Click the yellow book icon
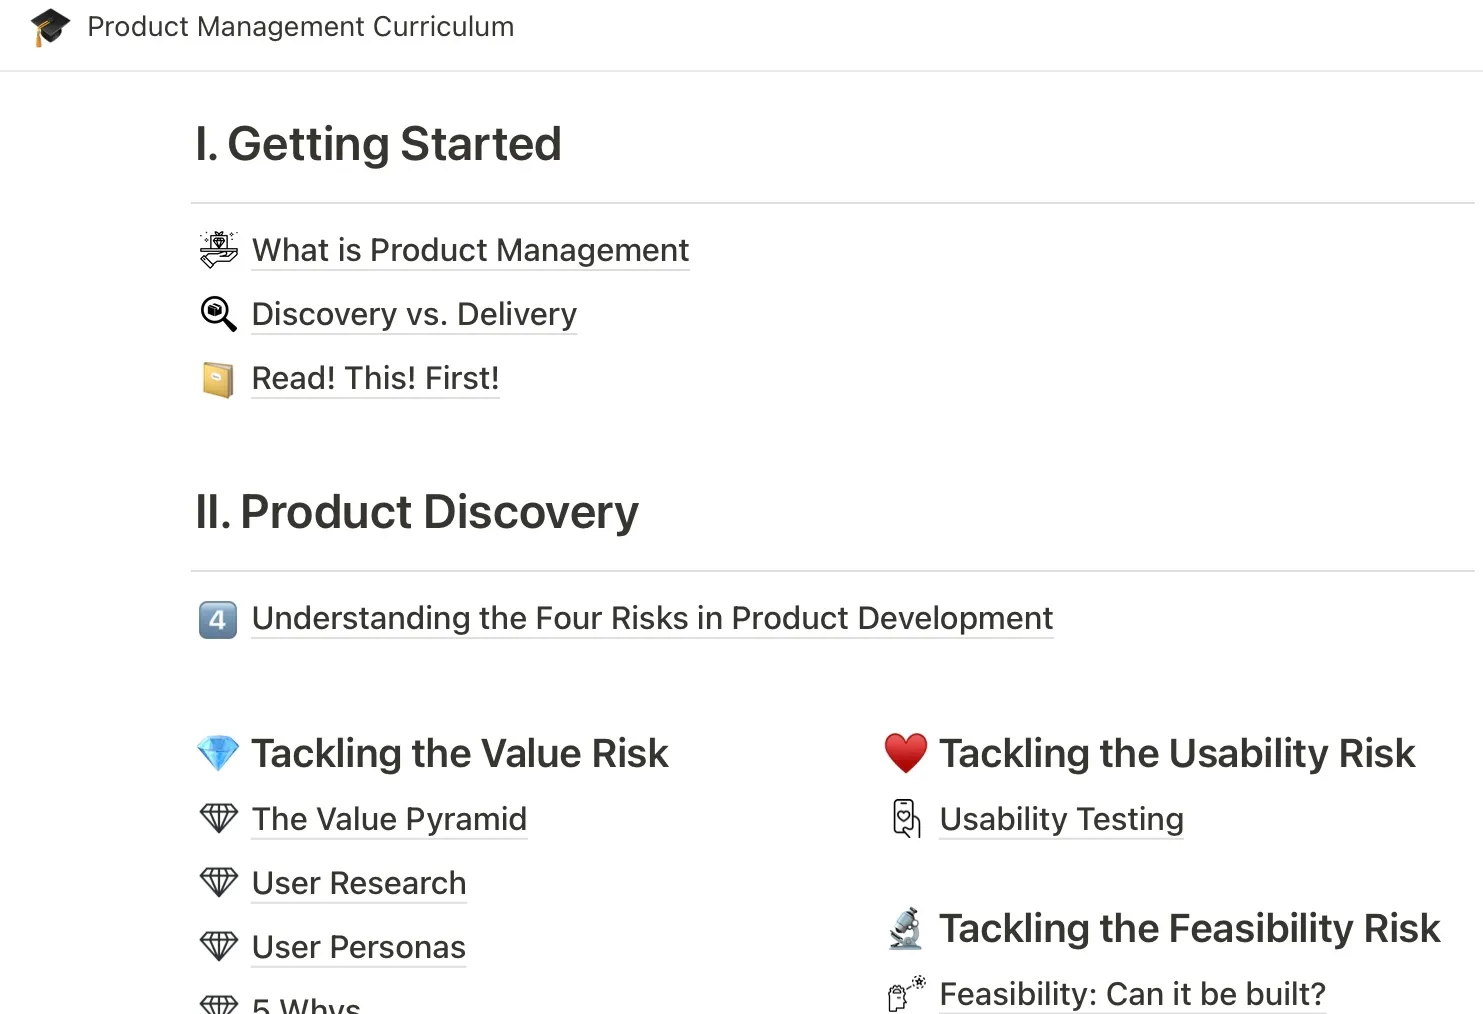 tap(218, 379)
